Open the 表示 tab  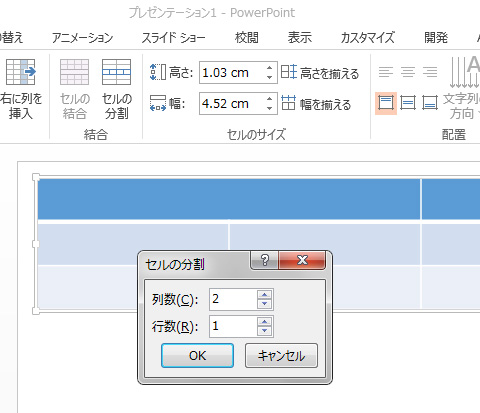300,37
